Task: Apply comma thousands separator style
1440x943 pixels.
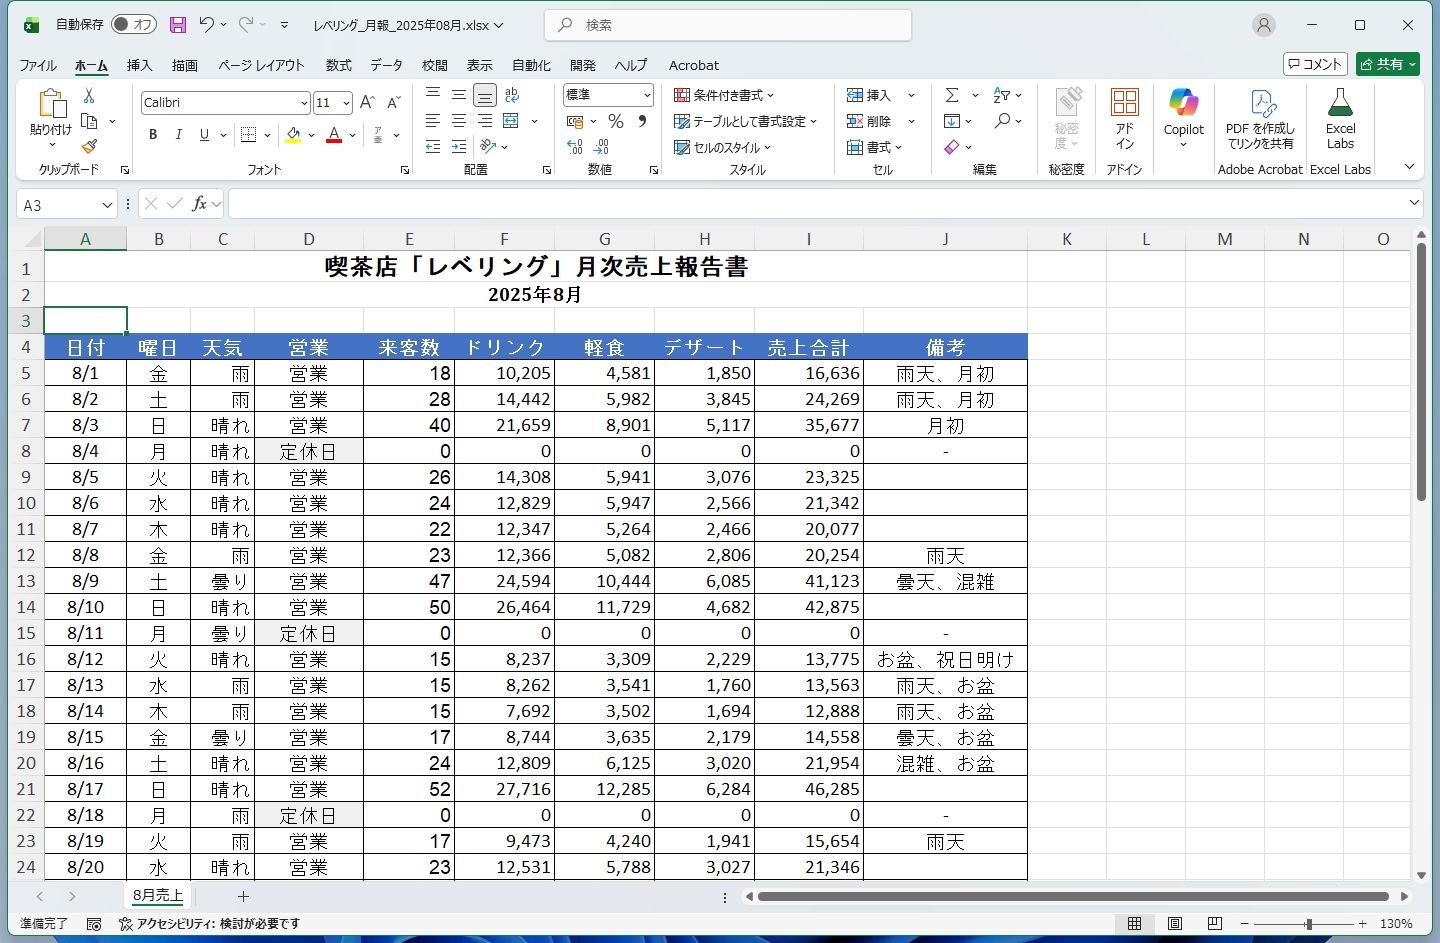Action: click(640, 121)
